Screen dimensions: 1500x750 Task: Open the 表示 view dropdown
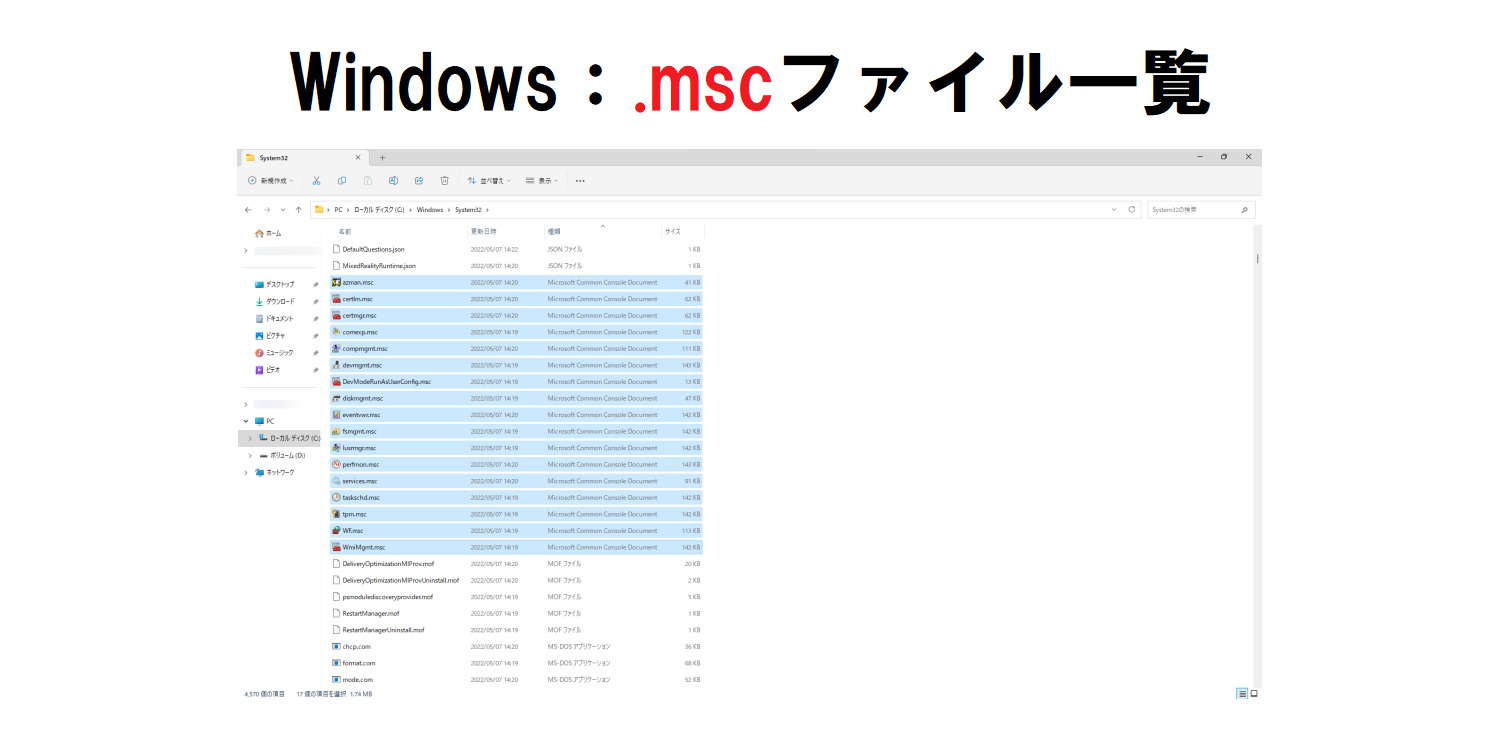543,181
